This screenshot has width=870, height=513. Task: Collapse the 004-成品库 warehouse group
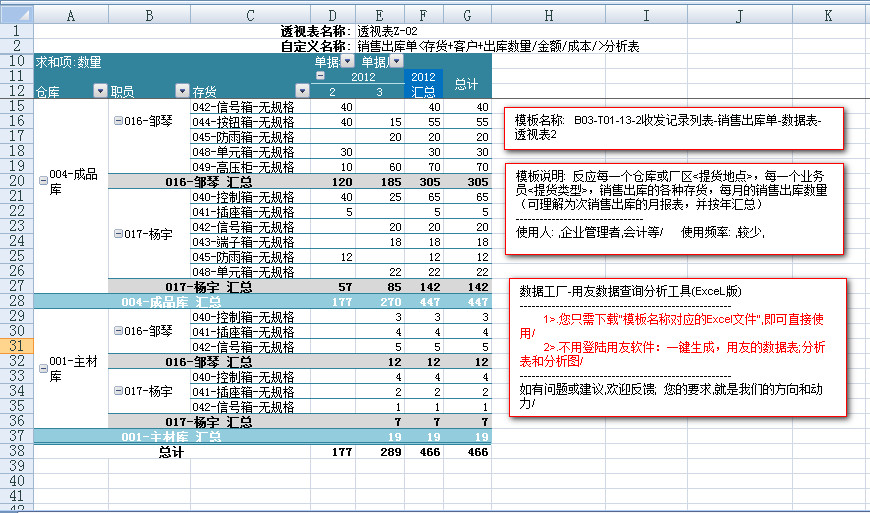tap(42, 180)
